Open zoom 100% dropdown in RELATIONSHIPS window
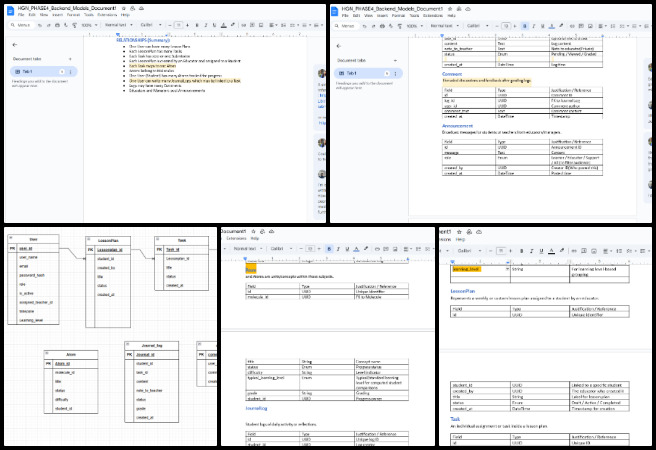Screen dimensions: 656x450 pos(89,25)
